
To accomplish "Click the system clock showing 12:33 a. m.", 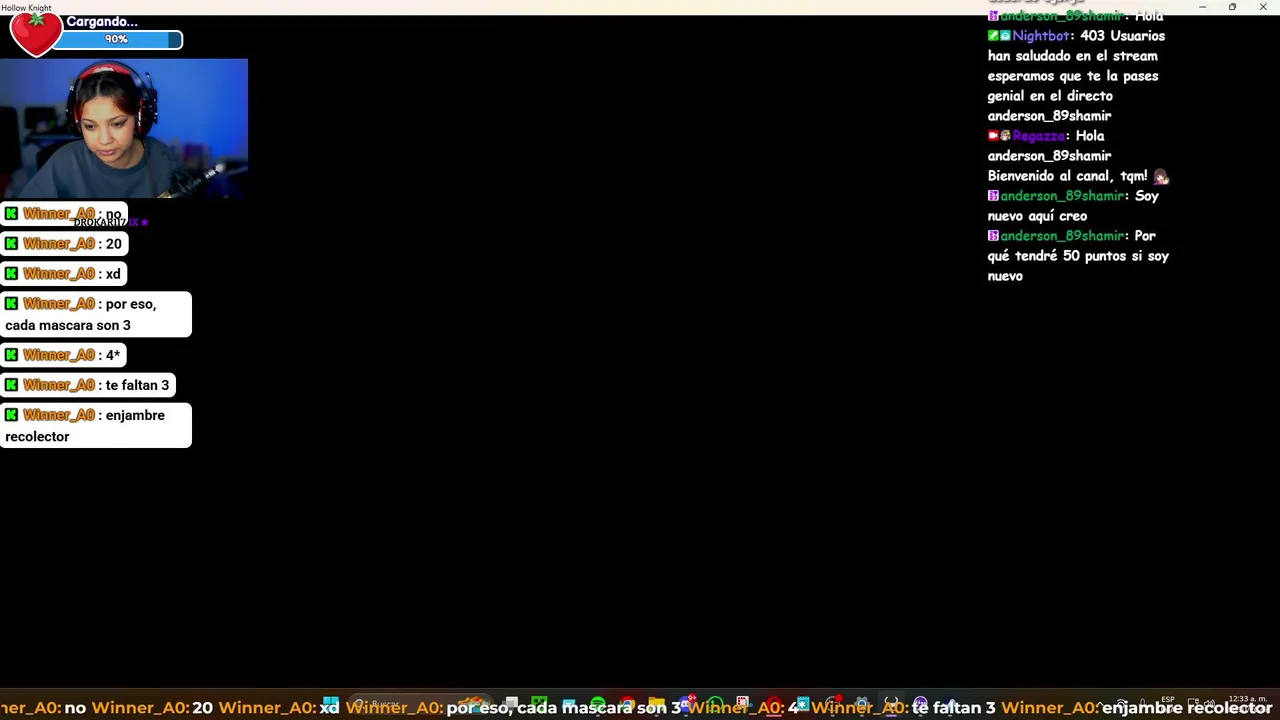I will coord(1248,699).
